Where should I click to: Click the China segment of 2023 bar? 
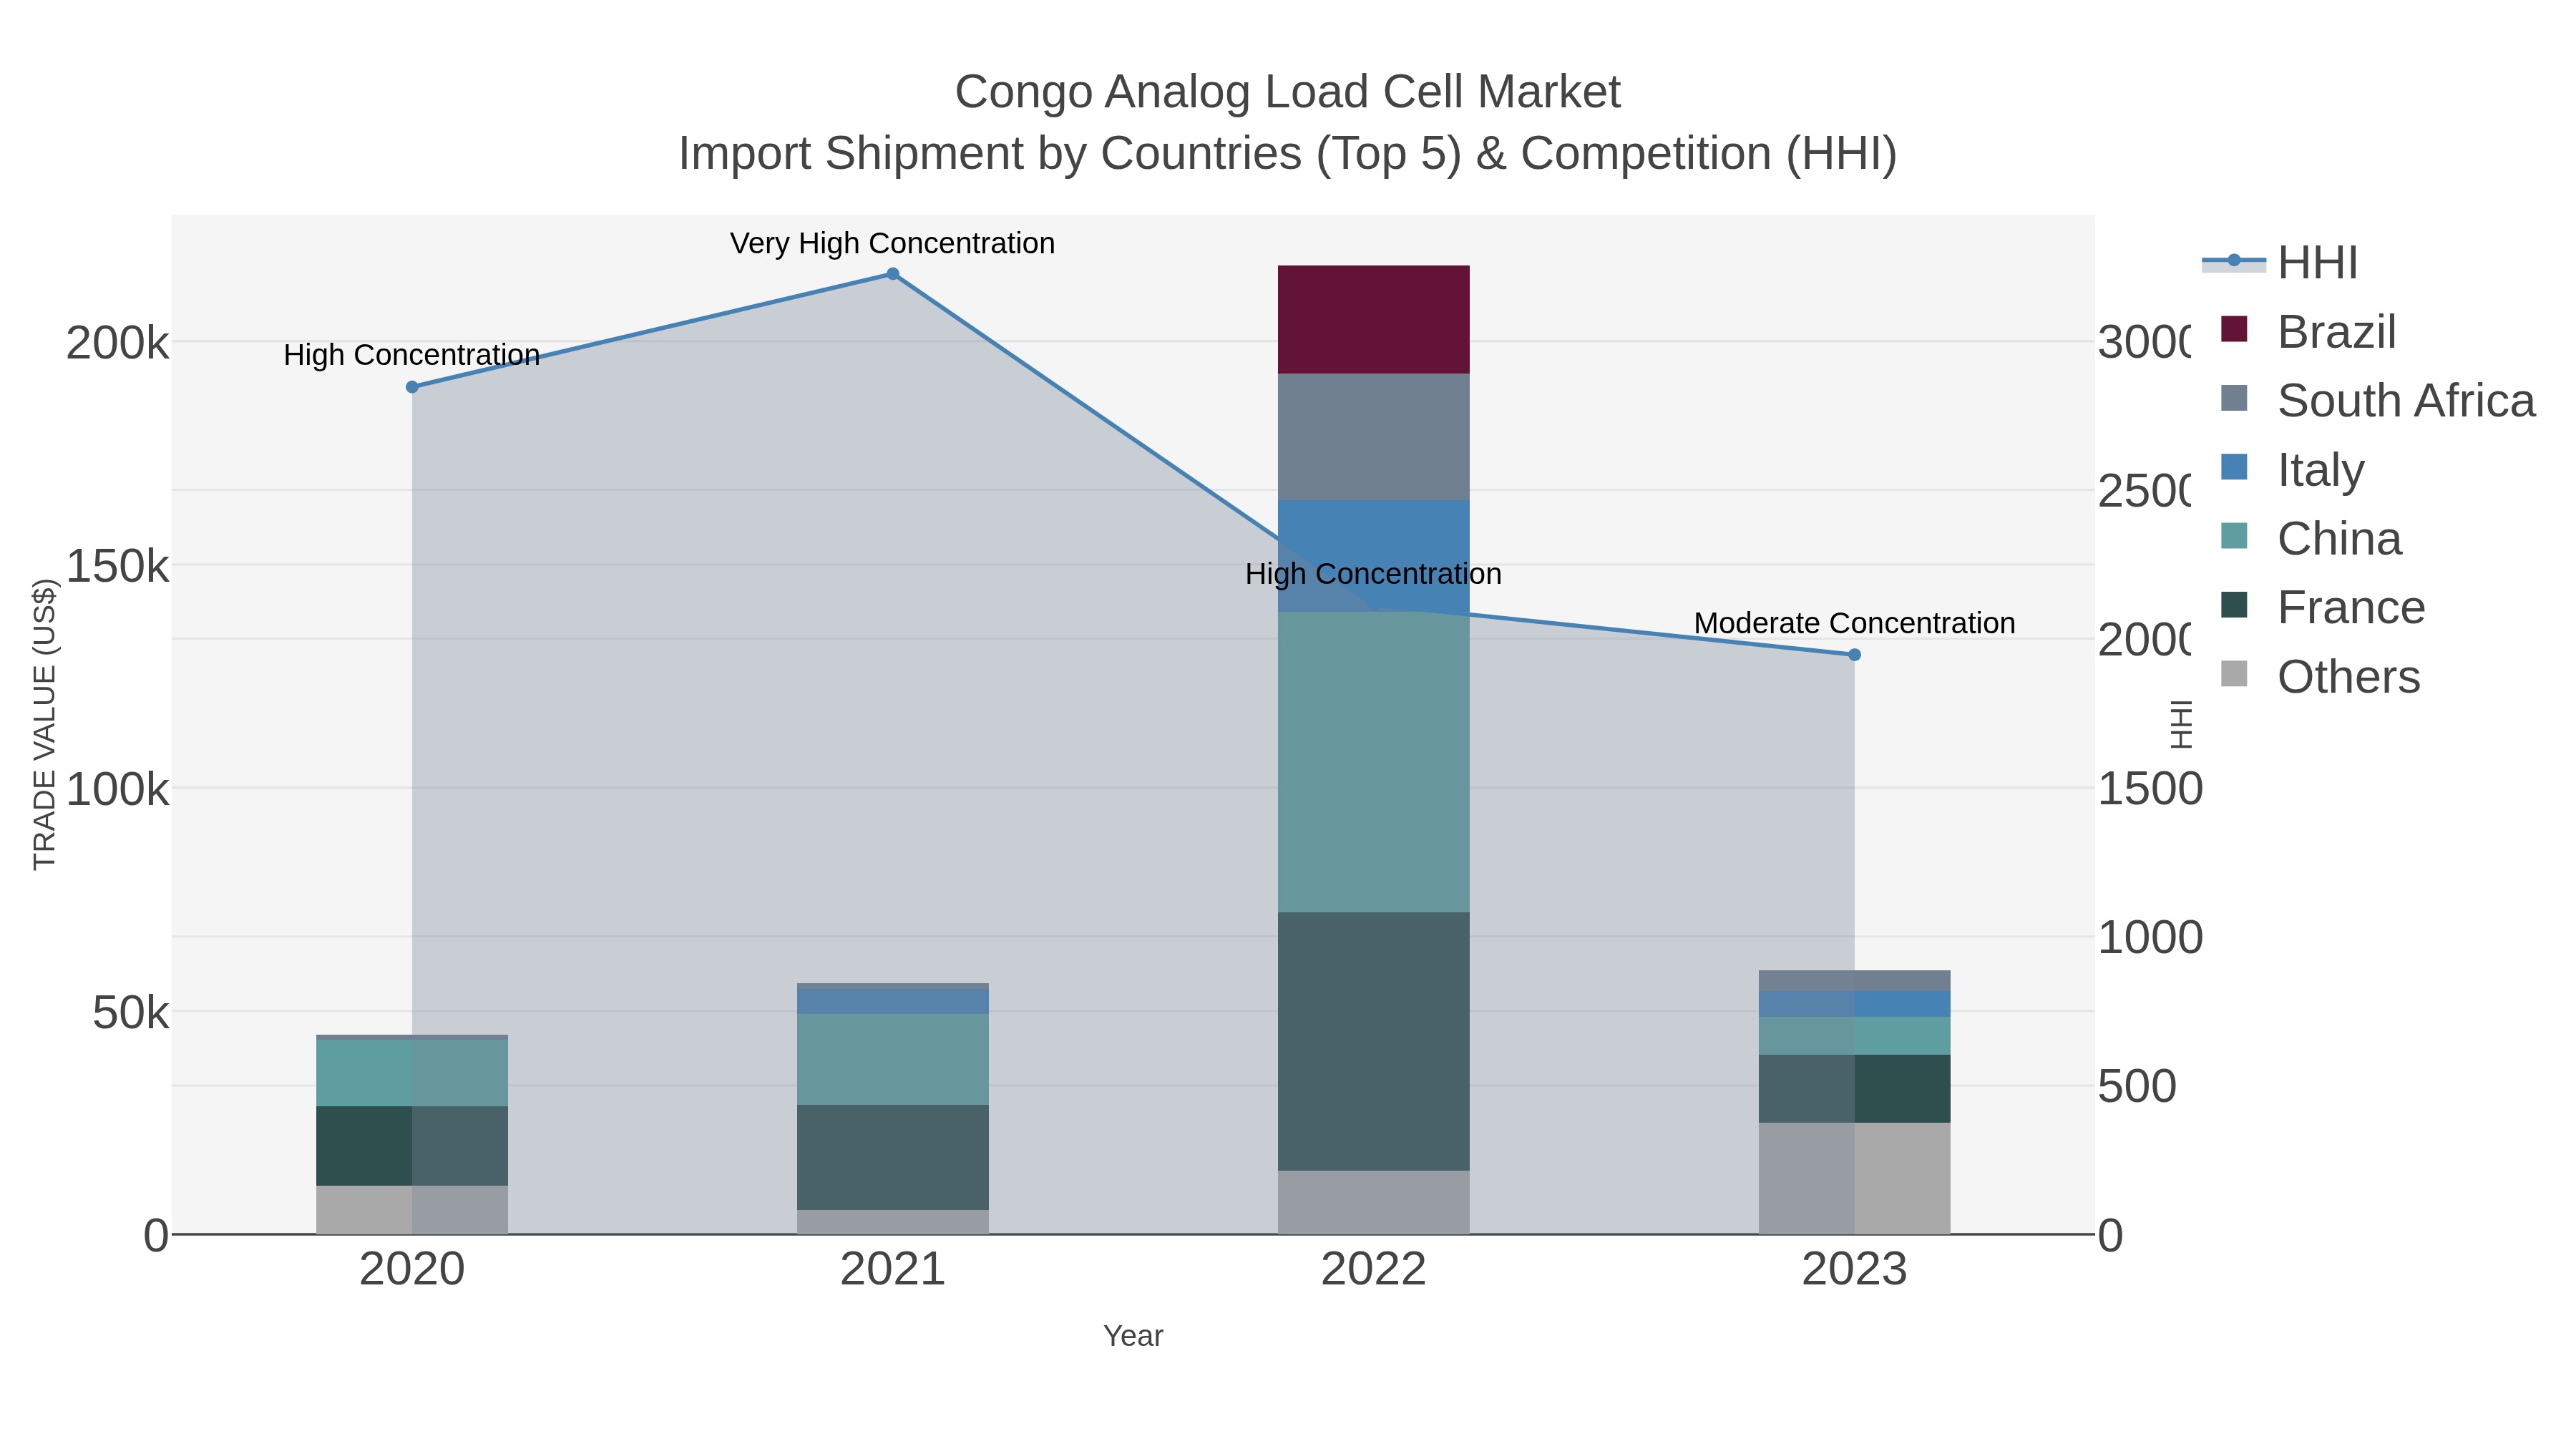click(x=1854, y=1036)
